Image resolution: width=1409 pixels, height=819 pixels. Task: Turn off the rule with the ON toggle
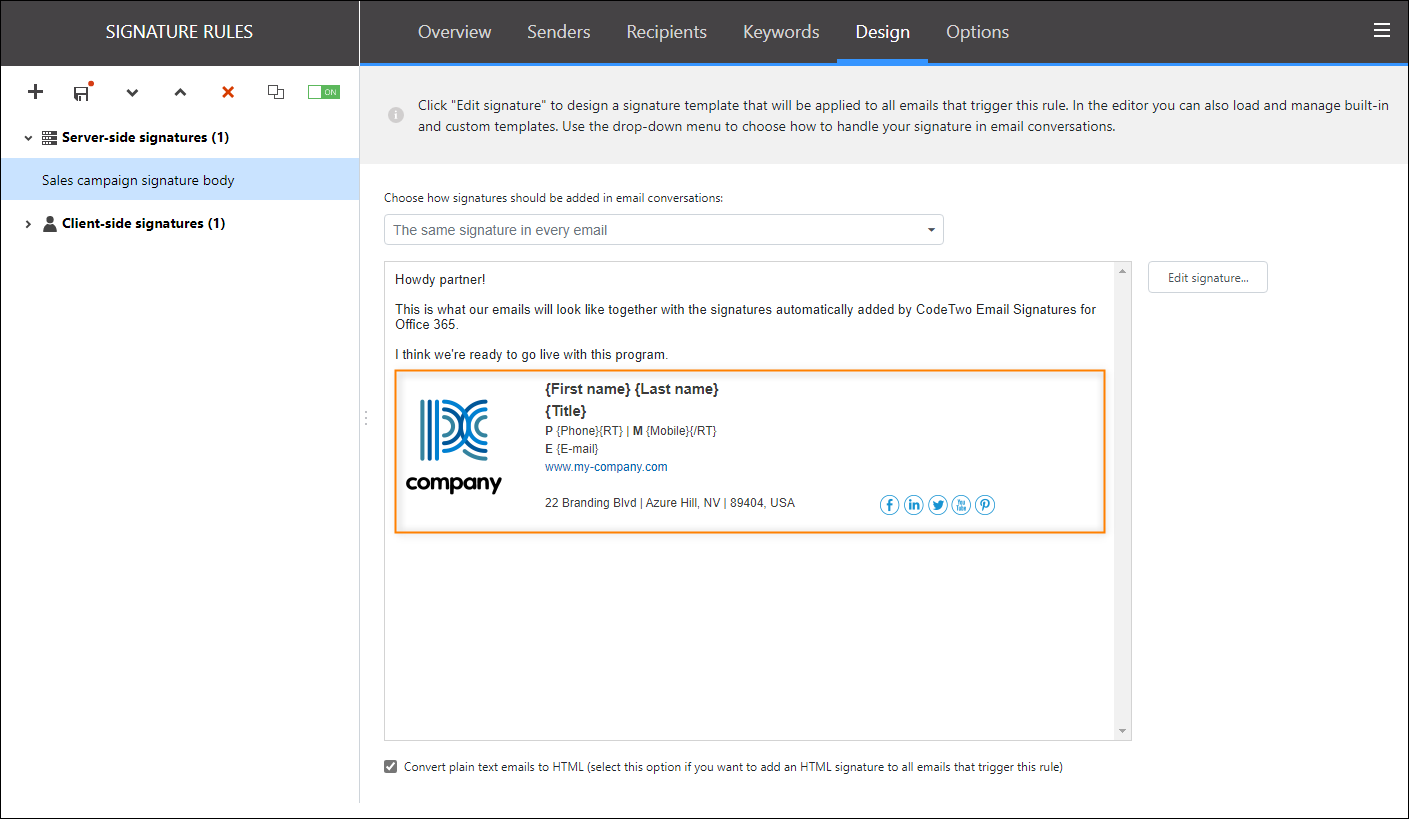[x=323, y=90]
